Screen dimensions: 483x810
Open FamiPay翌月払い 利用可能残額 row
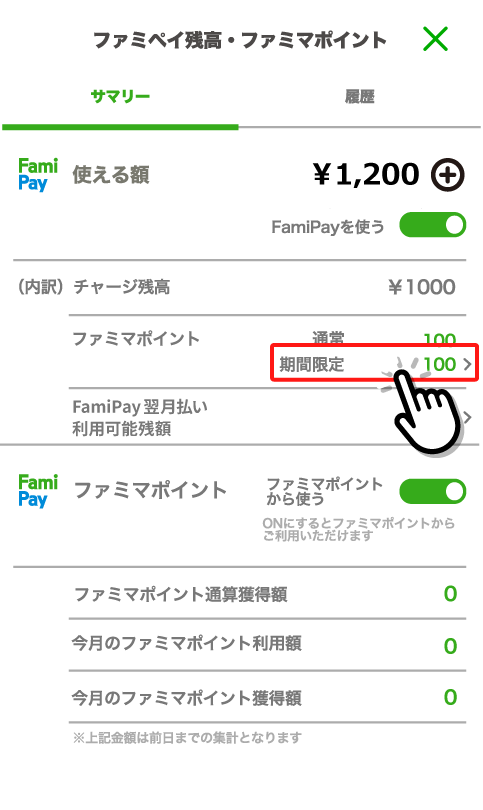pyautogui.click(x=268, y=417)
